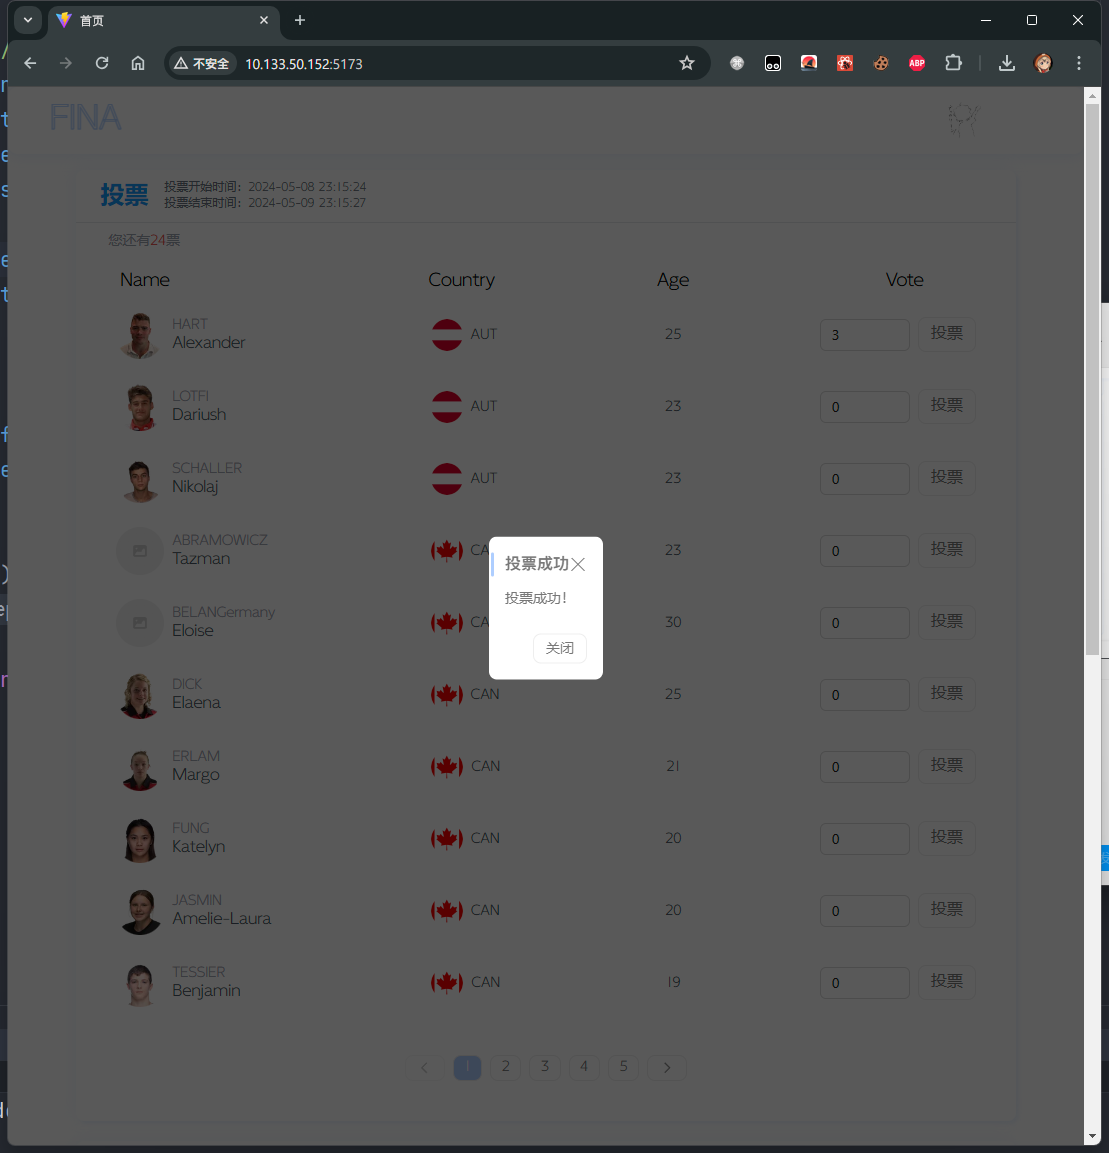Image resolution: width=1109 pixels, height=1153 pixels.
Task: Close the 首页 tab
Action: pos(264,21)
